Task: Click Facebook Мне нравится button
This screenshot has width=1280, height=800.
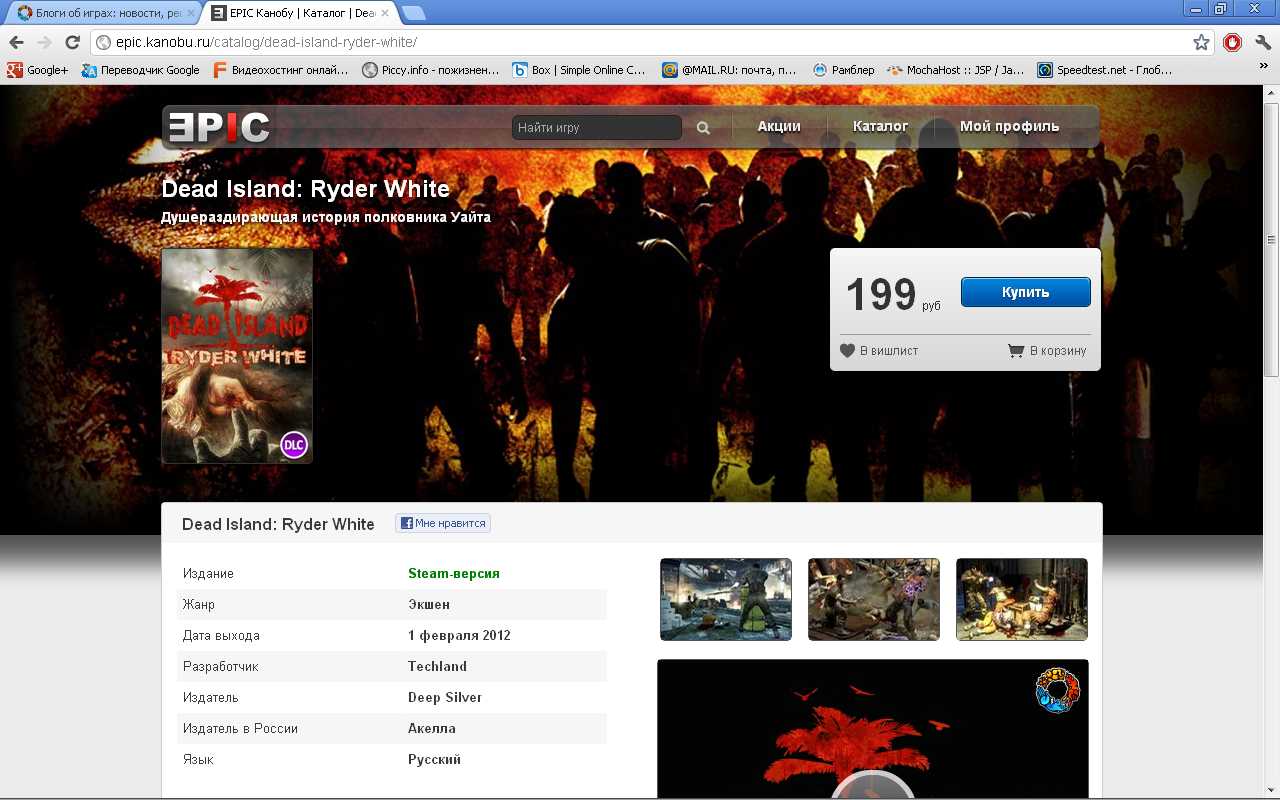Action: pos(443,523)
